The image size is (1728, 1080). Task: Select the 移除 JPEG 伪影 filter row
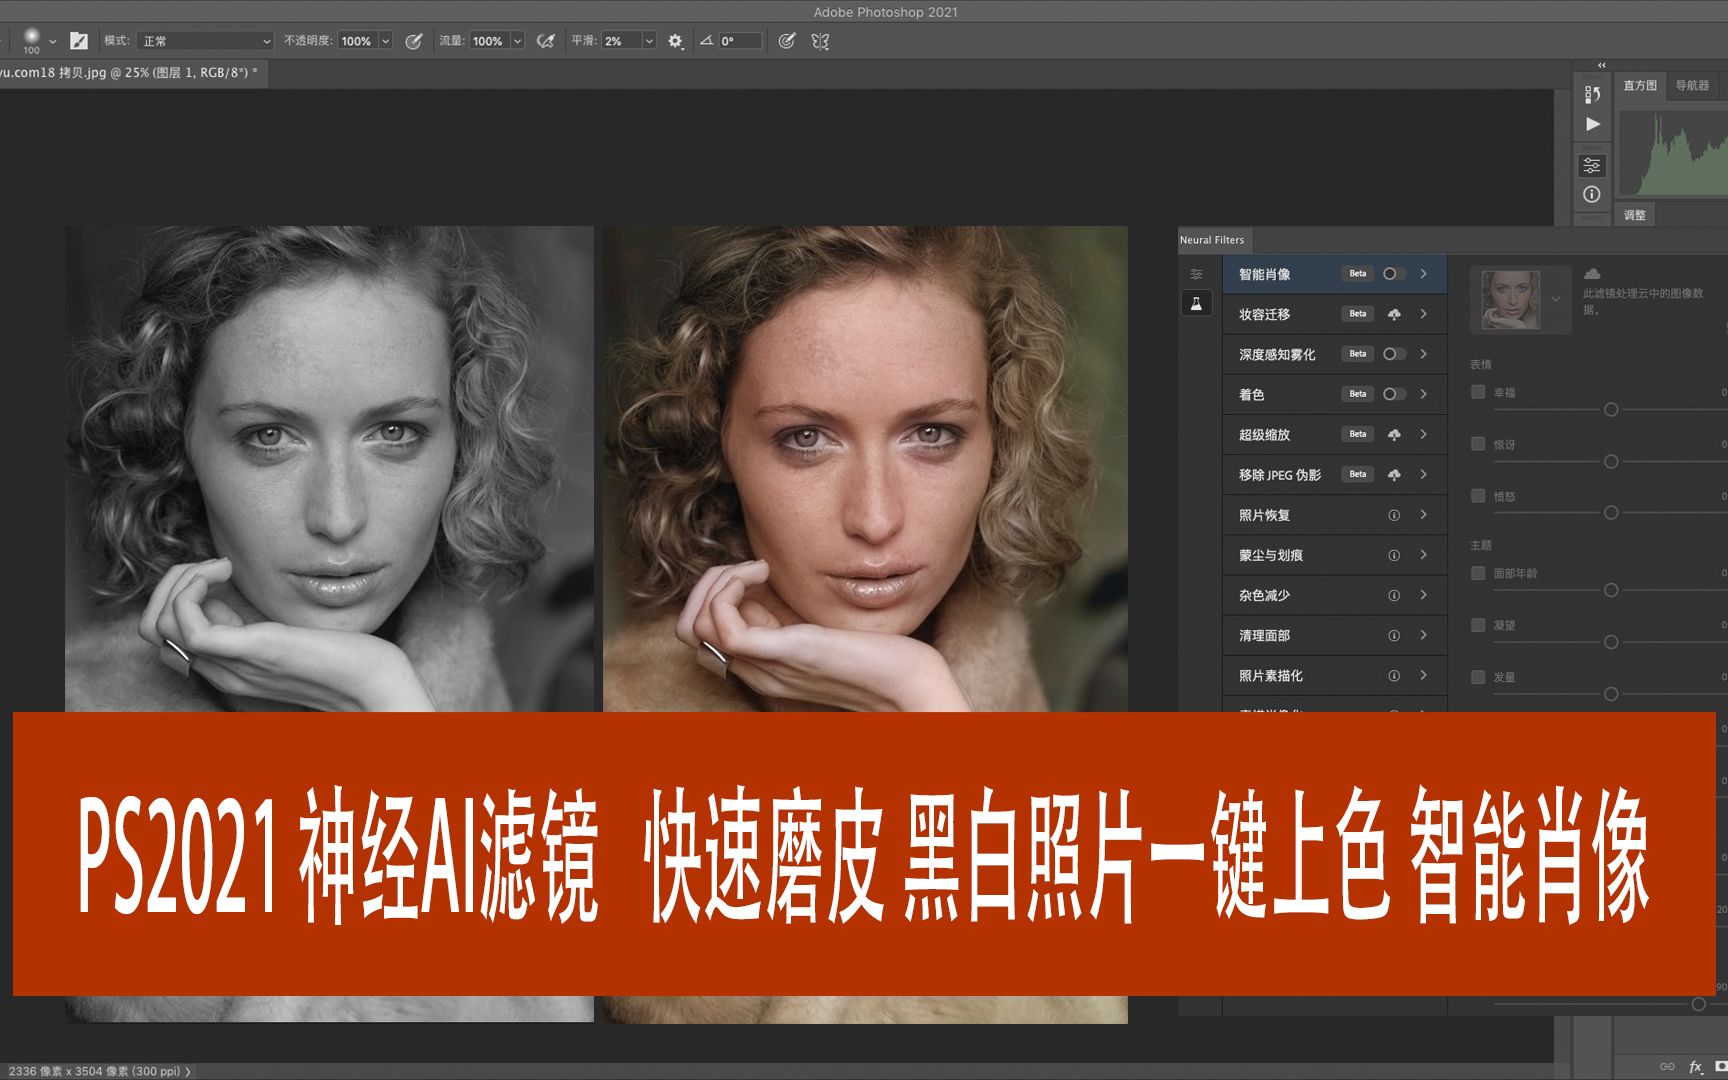pos(1334,474)
